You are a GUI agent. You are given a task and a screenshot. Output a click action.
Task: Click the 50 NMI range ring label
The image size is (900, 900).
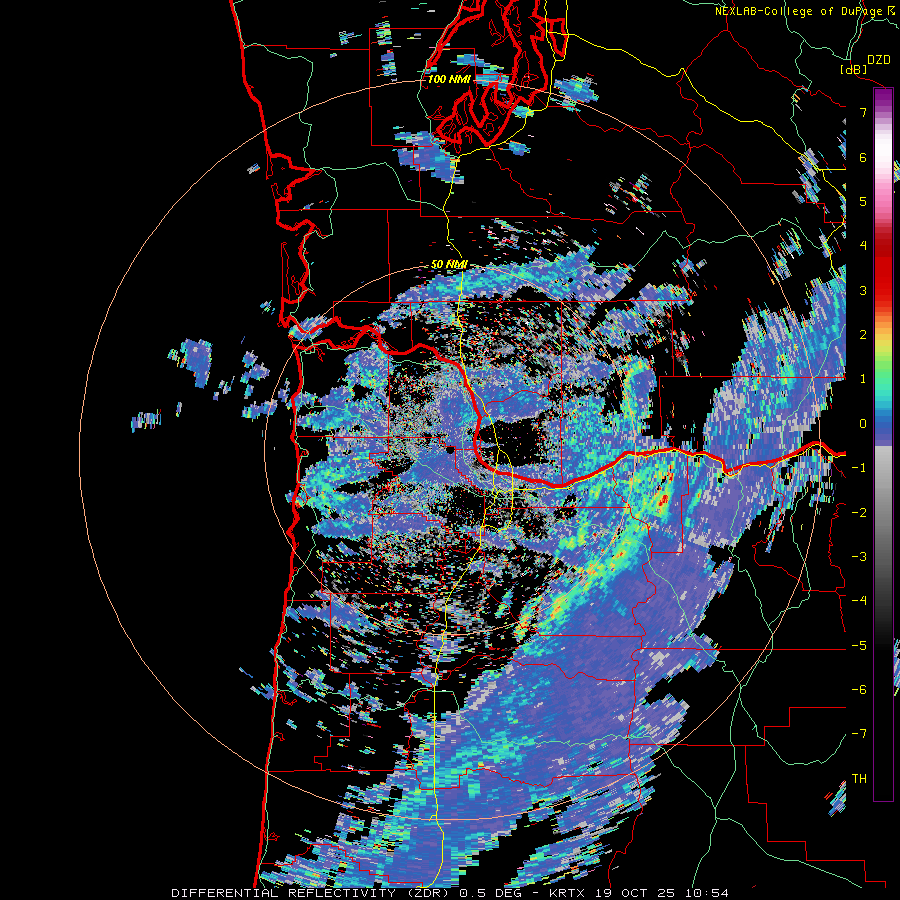pyautogui.click(x=449, y=264)
